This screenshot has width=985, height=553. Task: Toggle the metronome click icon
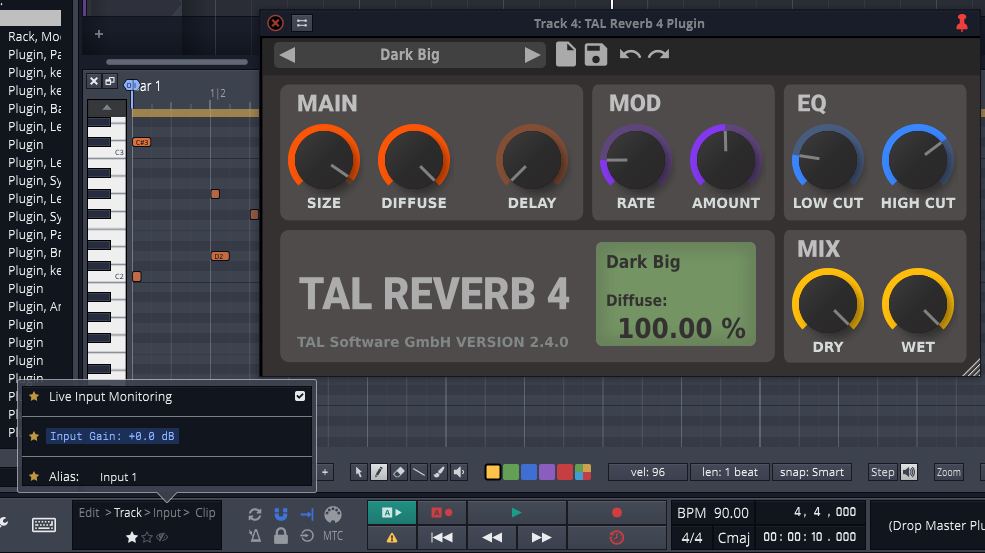[x=254, y=536]
